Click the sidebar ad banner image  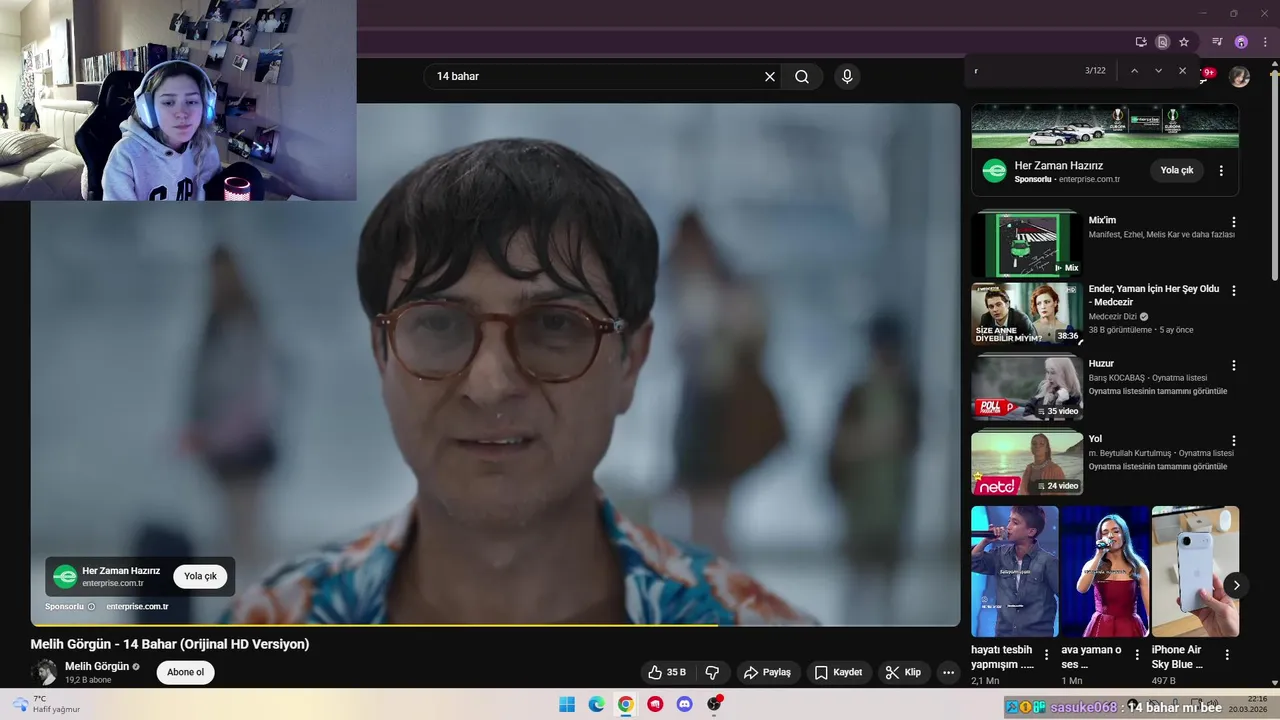1105,126
